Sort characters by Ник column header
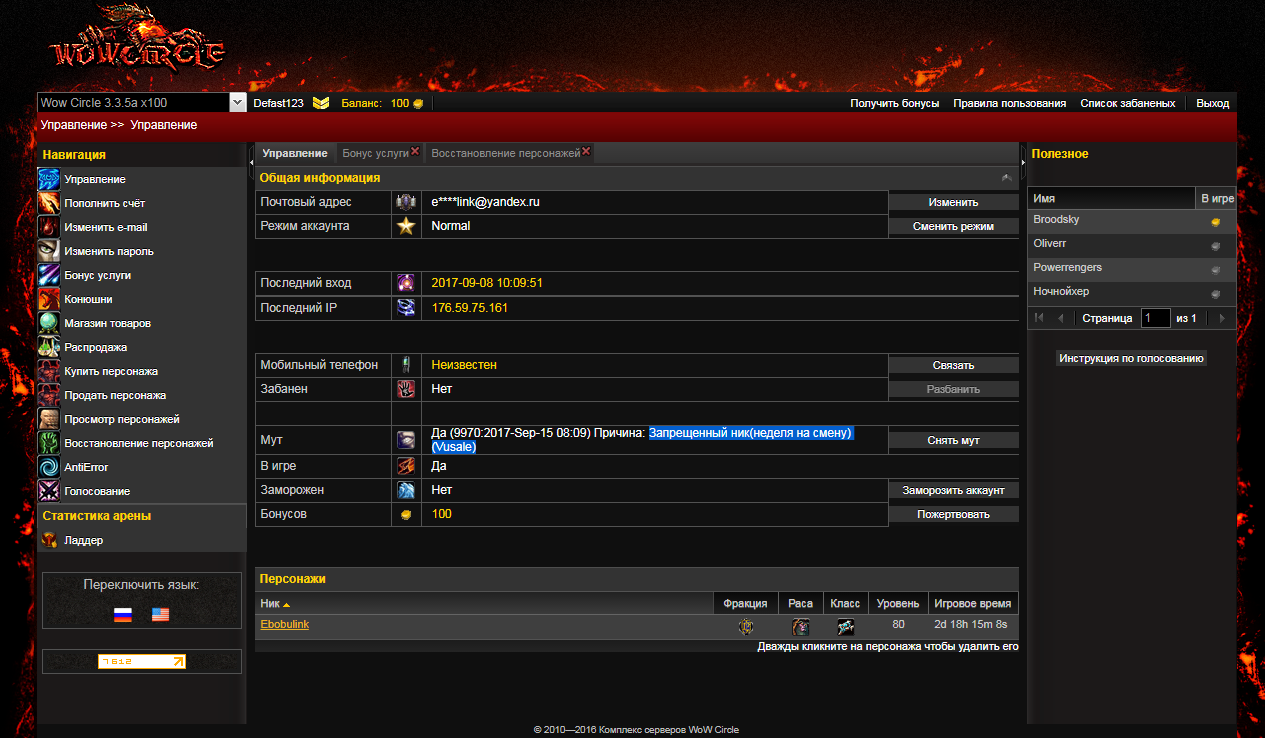The width and height of the screenshot is (1265, 738). pyautogui.click(x=270, y=603)
